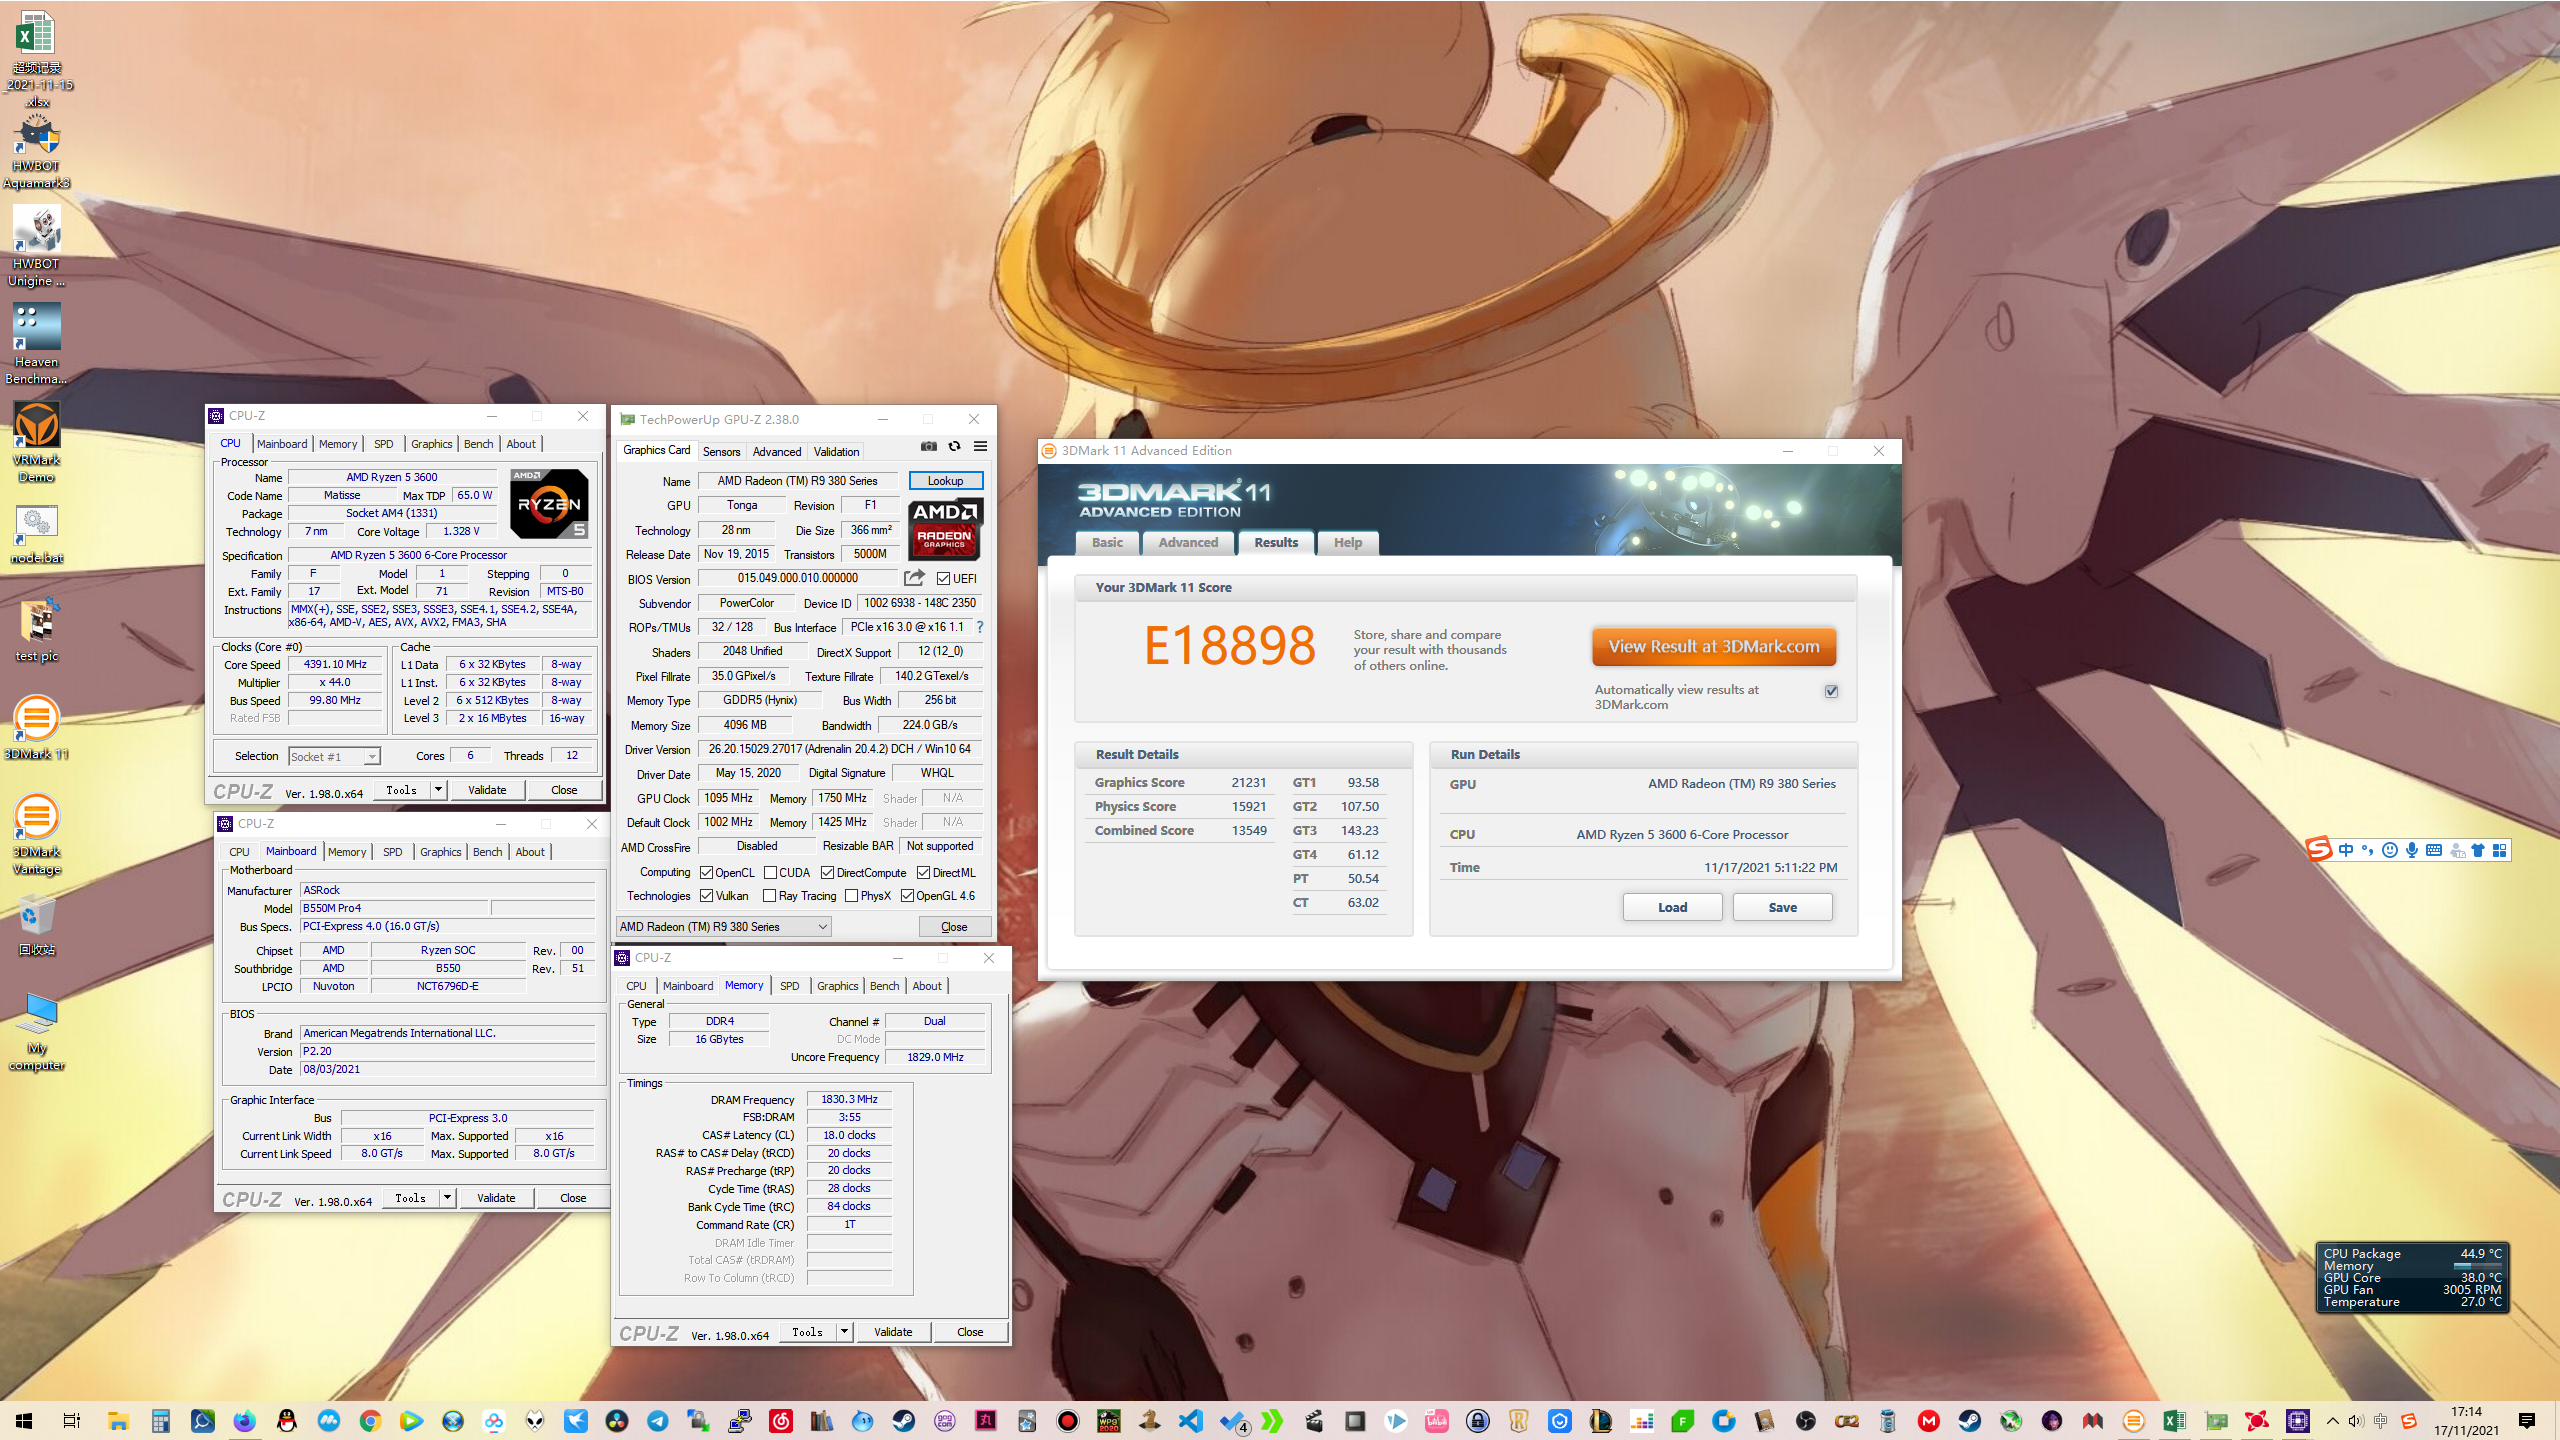
Task: Launch Google Chrome from the taskbar
Action: (370, 1421)
